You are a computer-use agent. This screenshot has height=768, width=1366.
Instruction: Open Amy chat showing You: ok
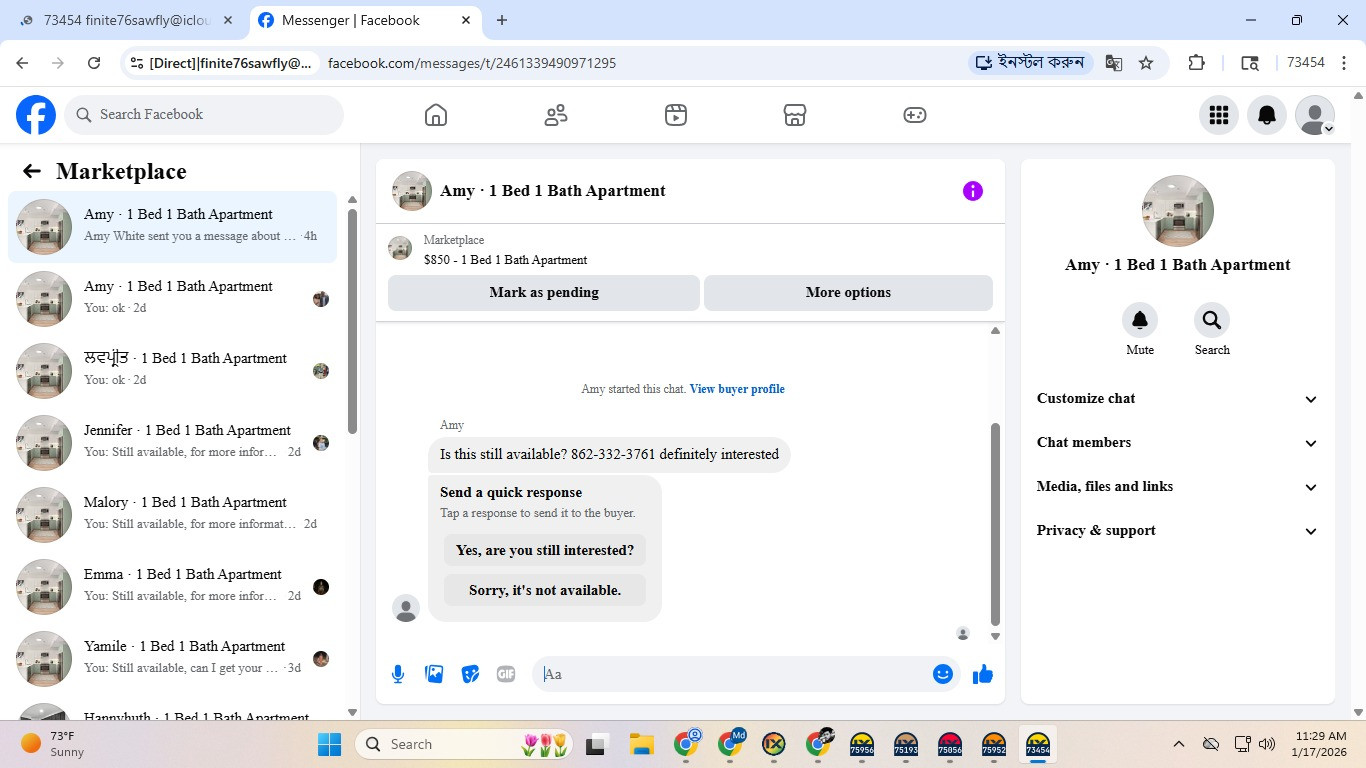tap(172, 299)
